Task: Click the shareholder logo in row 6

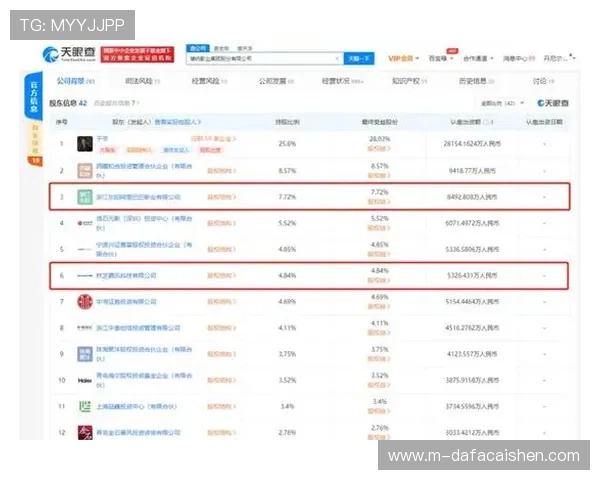Action: pyautogui.click(x=85, y=276)
